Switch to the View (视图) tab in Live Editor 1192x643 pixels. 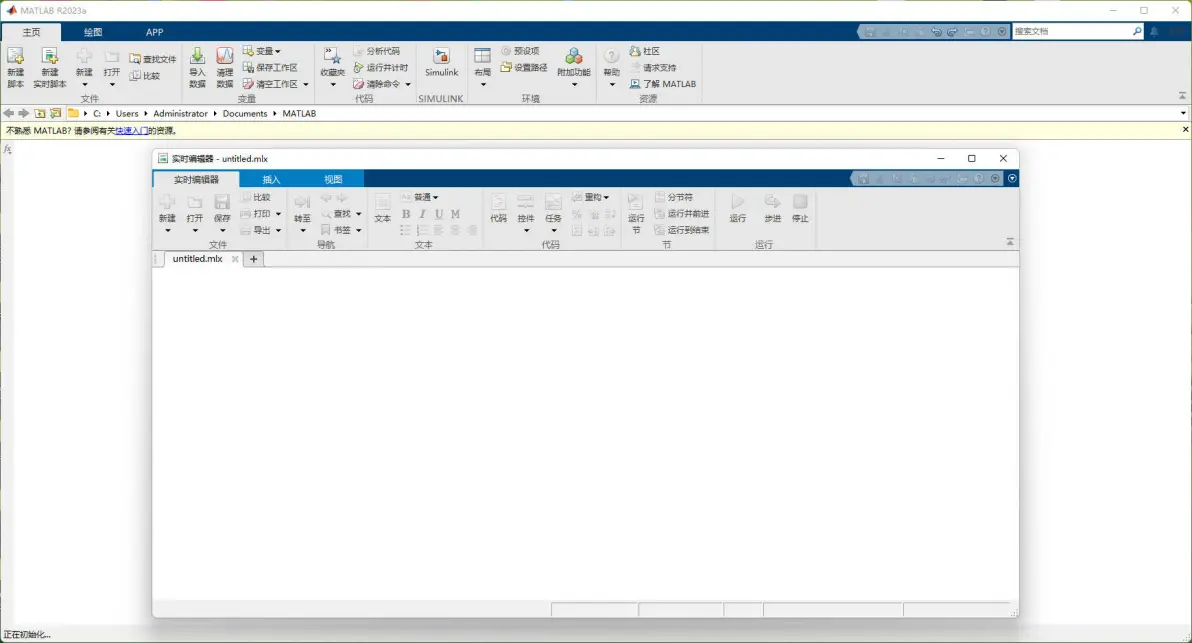[x=333, y=179]
